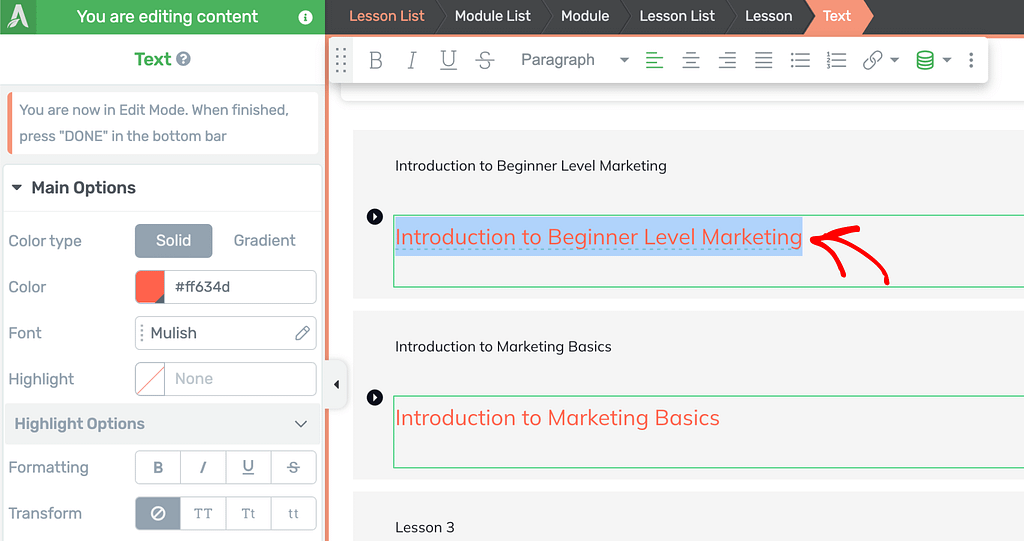Go to first Lesson List breadcrumb
The image size is (1024, 541).
(387, 16)
